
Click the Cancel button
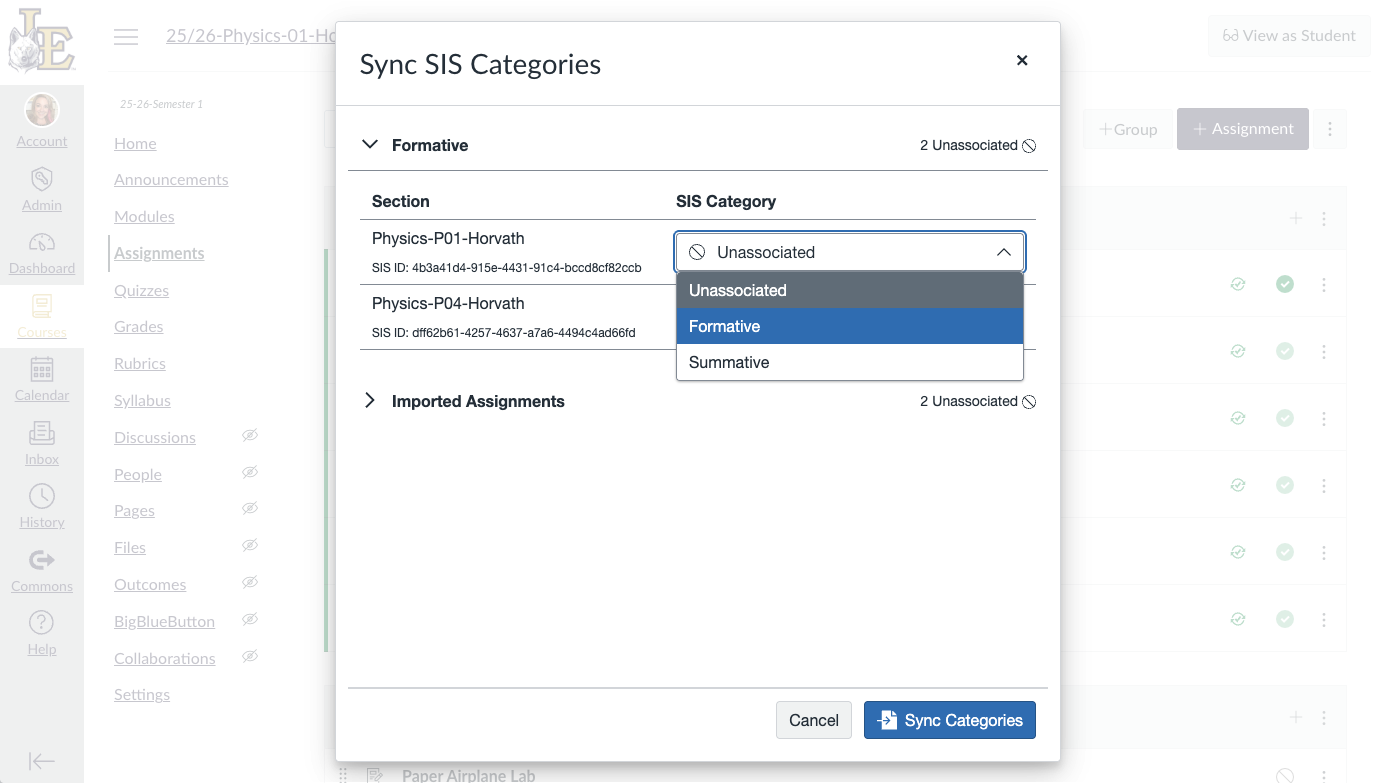[814, 720]
